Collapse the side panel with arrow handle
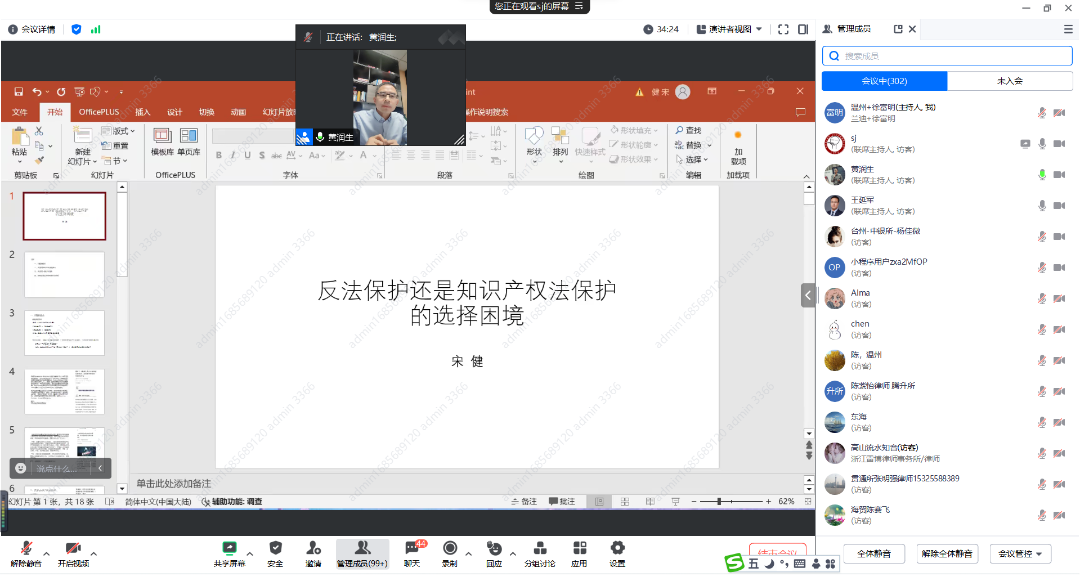Screen dimensions: 1080x575 [x=807, y=295]
